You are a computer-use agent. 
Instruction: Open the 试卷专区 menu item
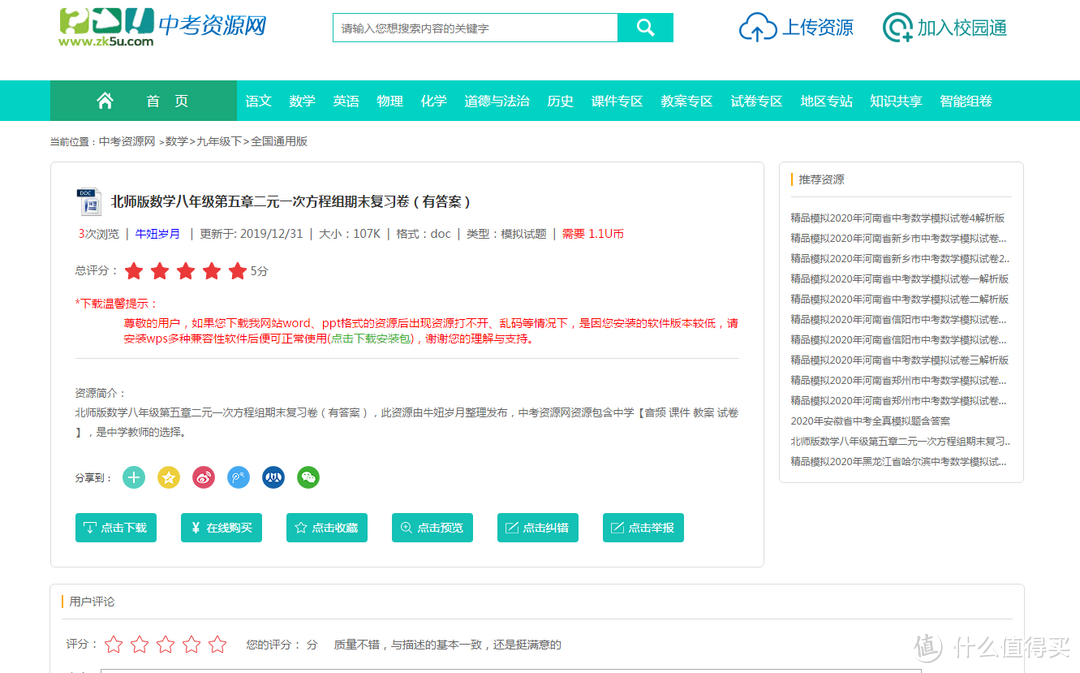[756, 101]
